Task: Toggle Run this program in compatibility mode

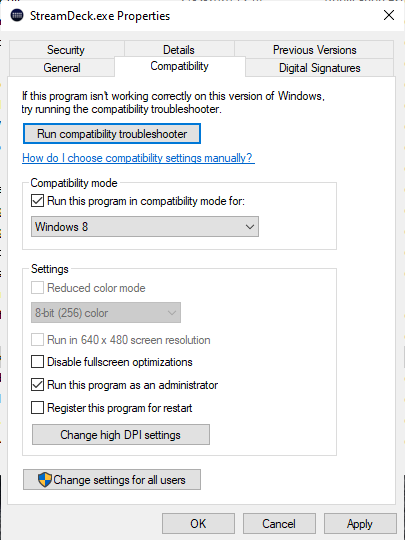Action: pos(37,201)
